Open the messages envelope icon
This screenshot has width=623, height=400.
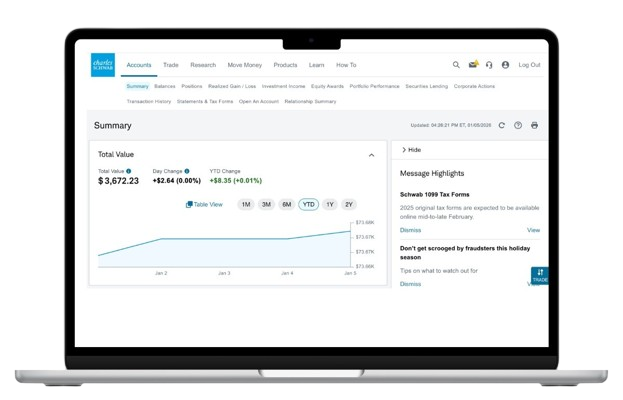click(473, 65)
